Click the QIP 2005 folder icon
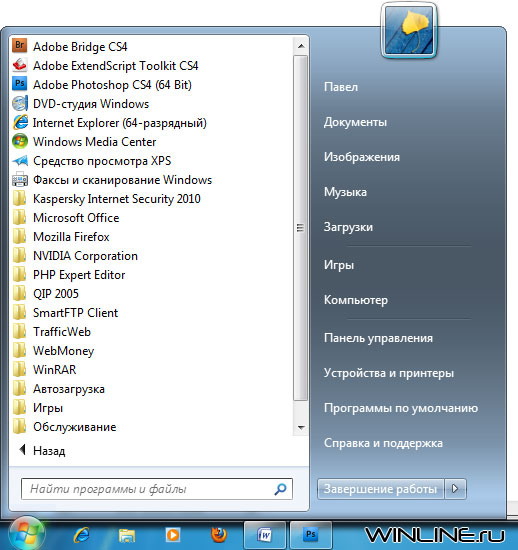 pyautogui.click(x=20, y=294)
